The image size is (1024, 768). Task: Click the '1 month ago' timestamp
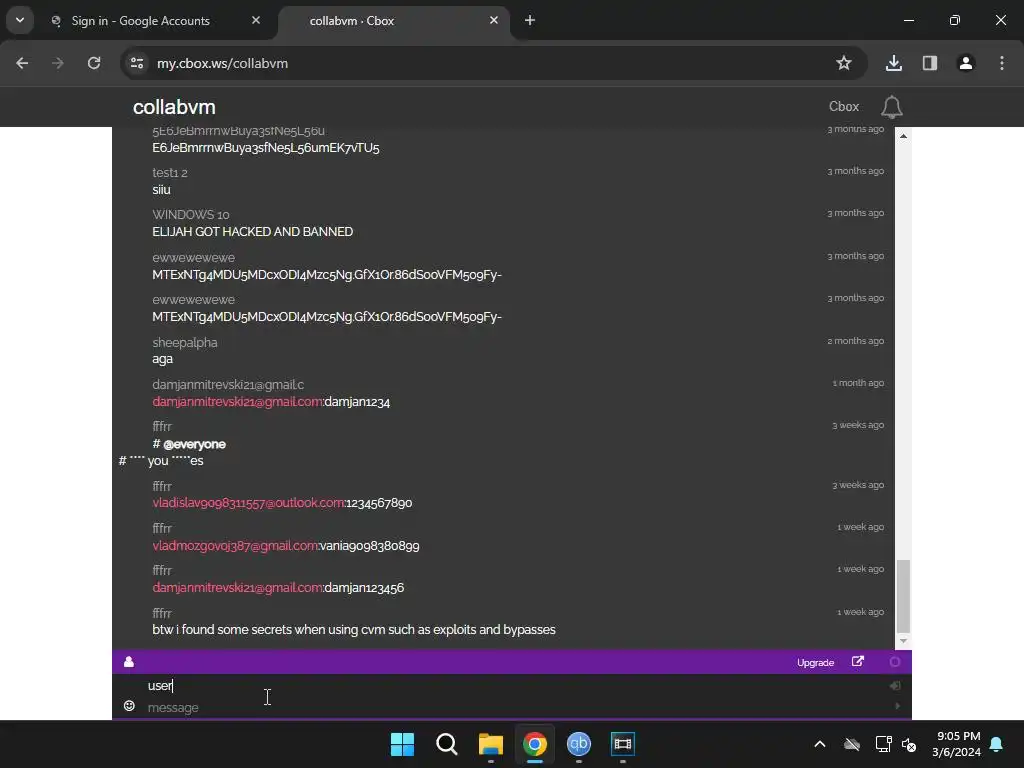pyautogui.click(x=858, y=383)
